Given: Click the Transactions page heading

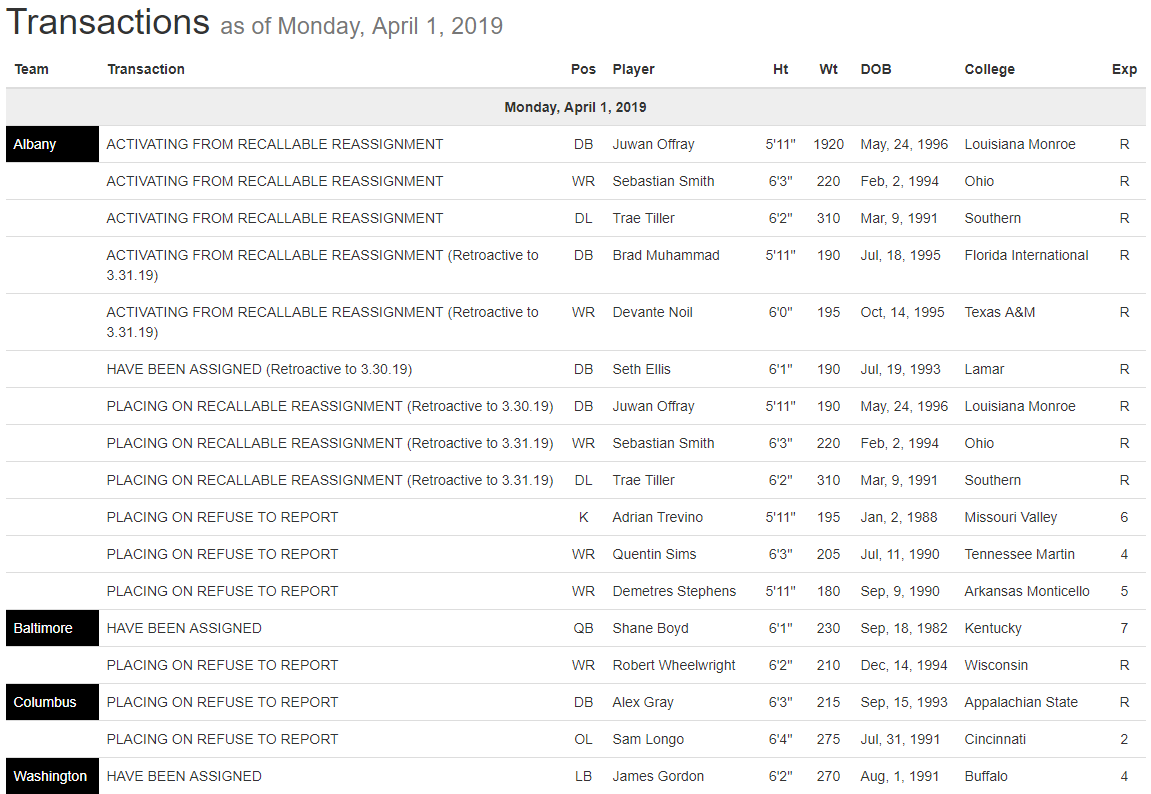Looking at the screenshot, I should click(108, 22).
